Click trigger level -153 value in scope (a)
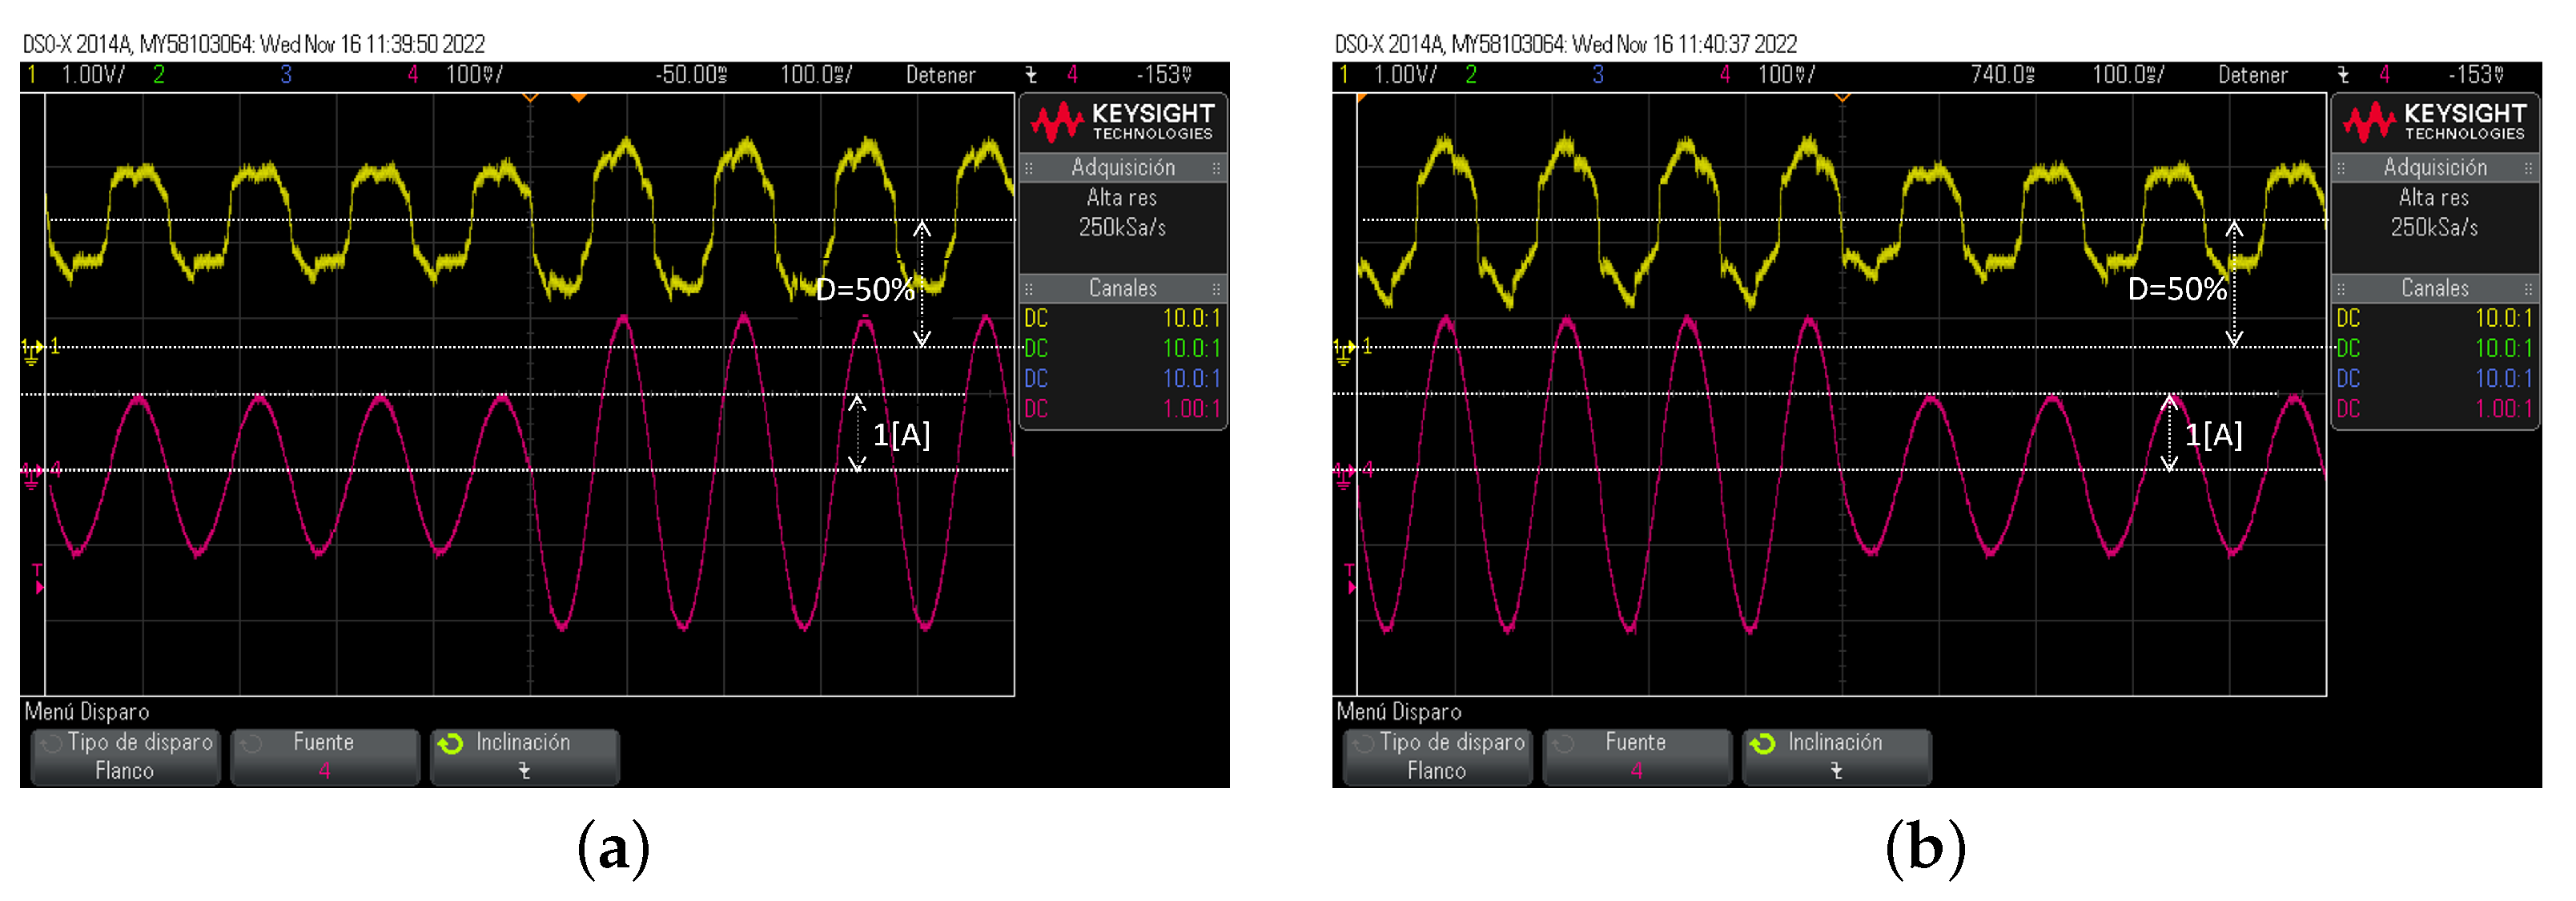The image size is (2576, 901). click(1164, 75)
